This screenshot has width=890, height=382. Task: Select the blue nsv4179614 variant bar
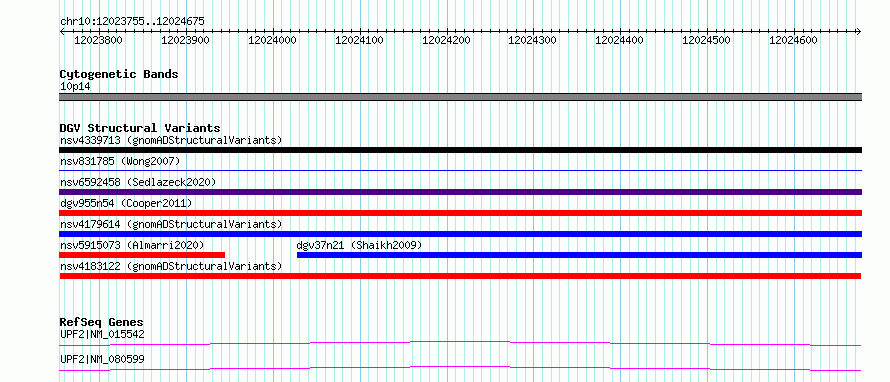(460, 234)
